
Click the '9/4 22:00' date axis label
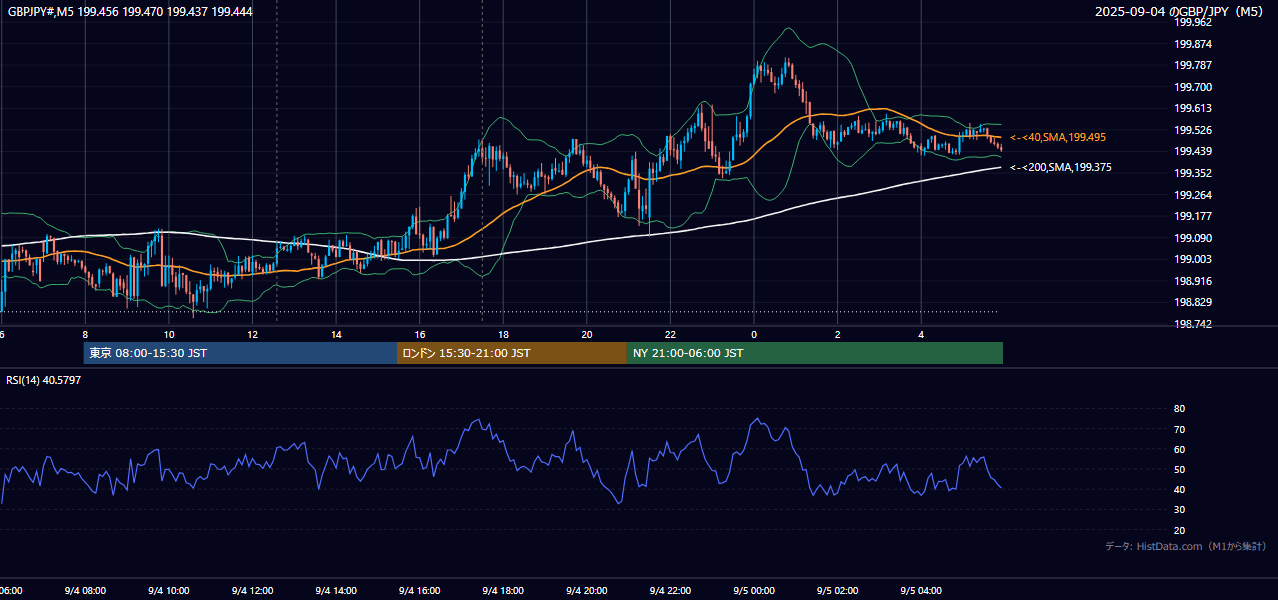pos(670,591)
